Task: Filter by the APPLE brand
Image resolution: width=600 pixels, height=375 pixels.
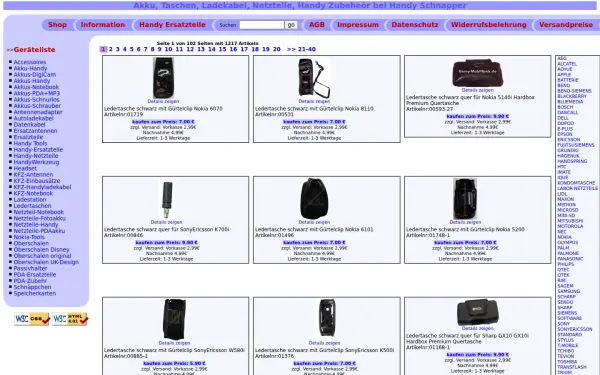Action: pos(564,75)
